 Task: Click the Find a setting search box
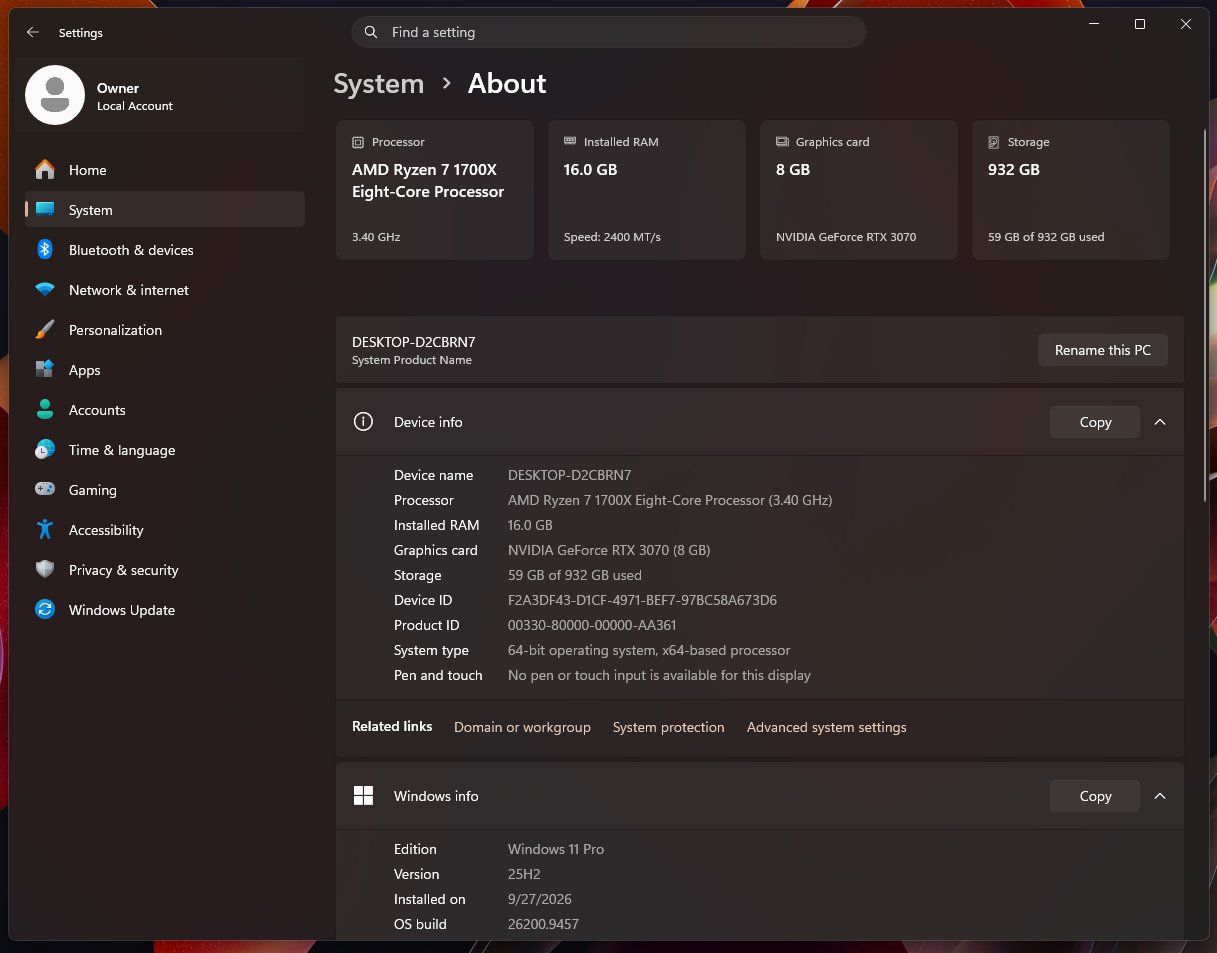608,32
